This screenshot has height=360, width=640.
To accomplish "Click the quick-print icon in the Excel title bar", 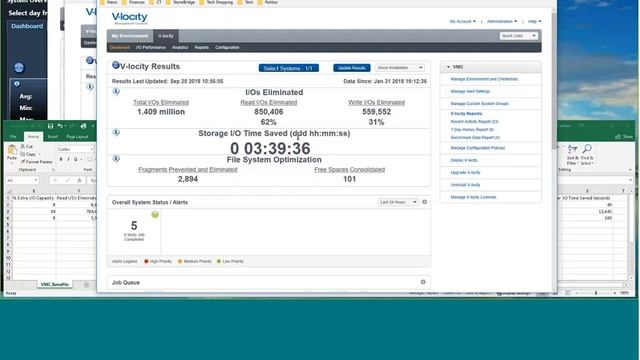I will click(83, 126).
